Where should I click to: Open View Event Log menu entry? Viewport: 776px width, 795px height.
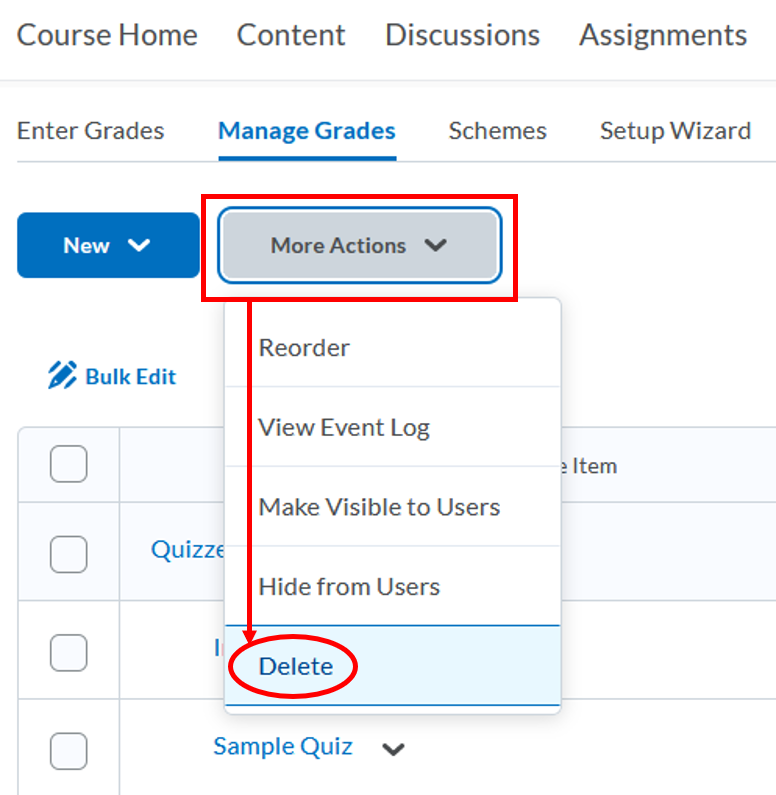coord(344,428)
